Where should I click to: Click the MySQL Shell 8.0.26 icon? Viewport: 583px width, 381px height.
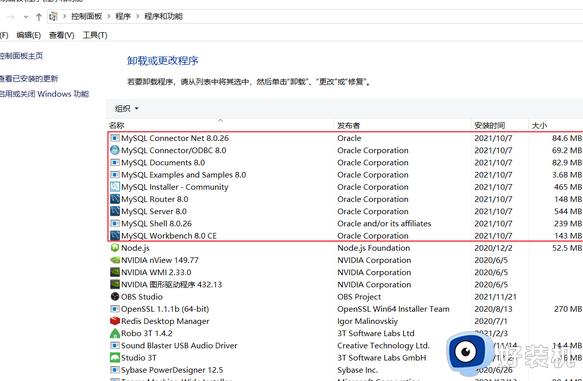(x=115, y=223)
